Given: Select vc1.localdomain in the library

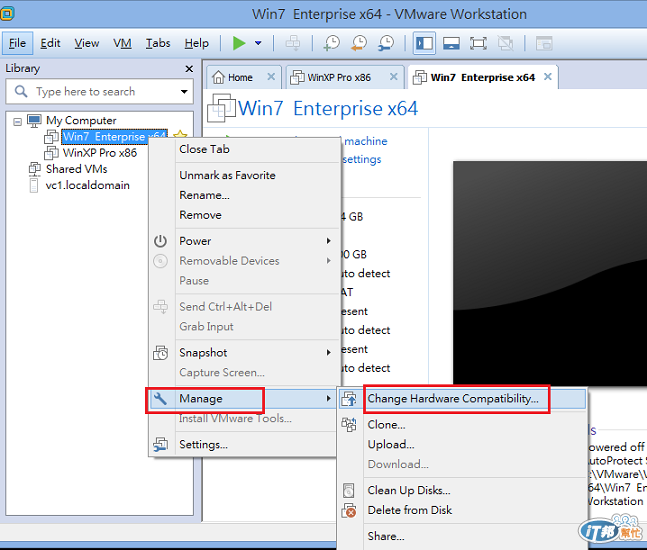Looking at the screenshot, I should click(x=87, y=185).
